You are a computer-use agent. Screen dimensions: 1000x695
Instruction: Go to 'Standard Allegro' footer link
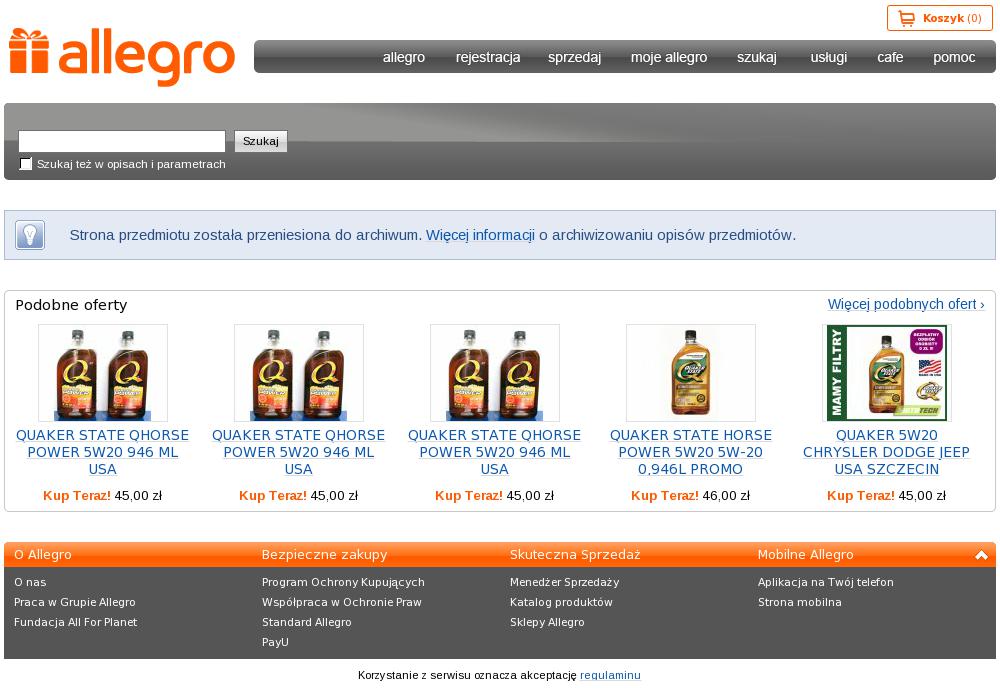coord(307,622)
